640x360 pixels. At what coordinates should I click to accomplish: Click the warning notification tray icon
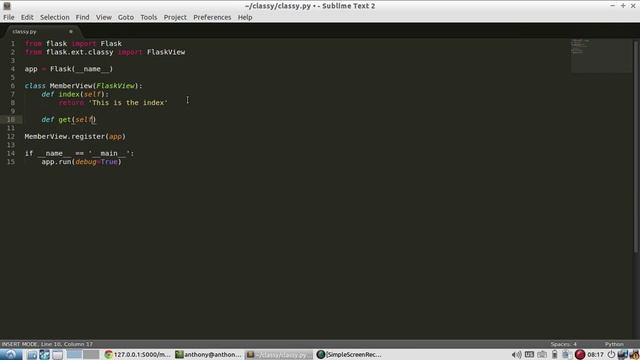(635, 355)
